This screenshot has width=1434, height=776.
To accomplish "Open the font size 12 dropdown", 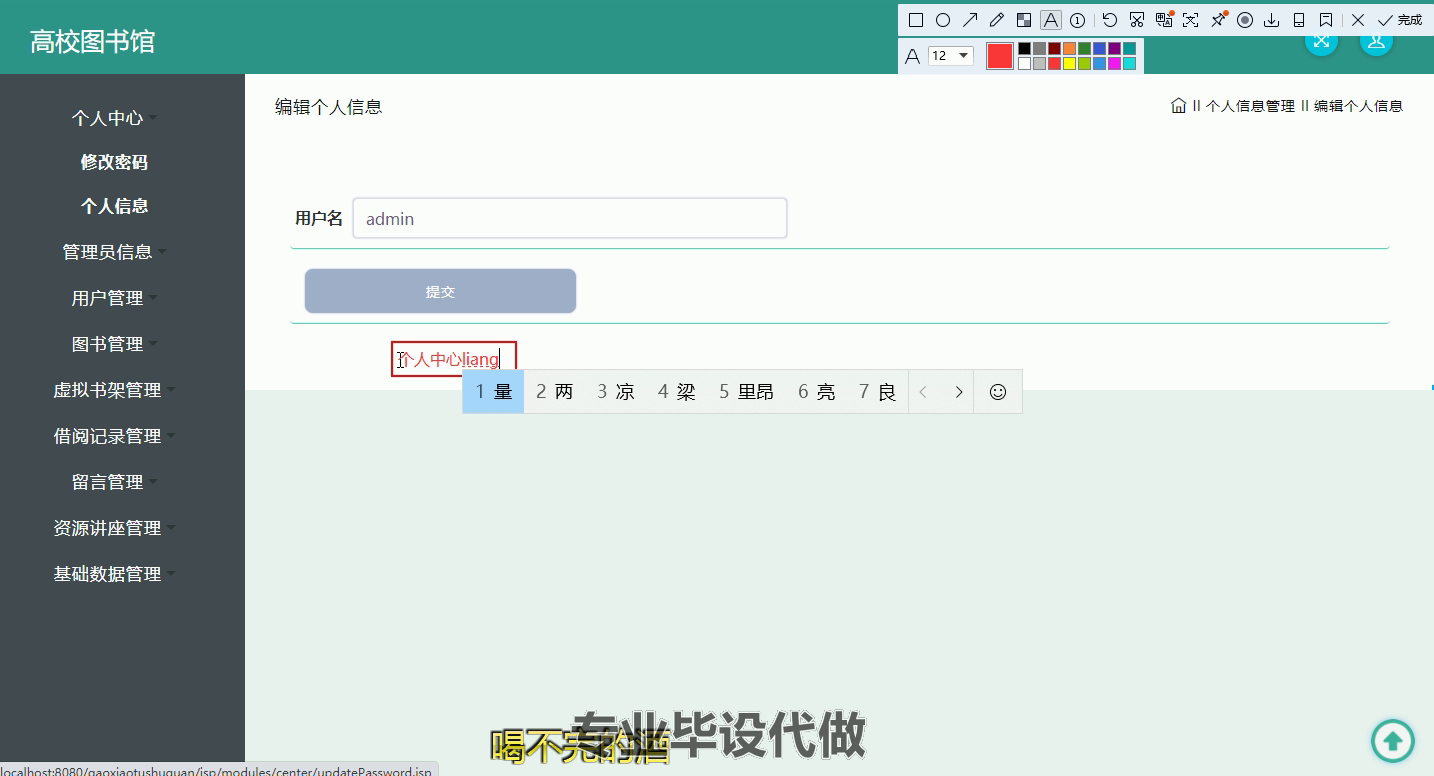I will pos(951,56).
